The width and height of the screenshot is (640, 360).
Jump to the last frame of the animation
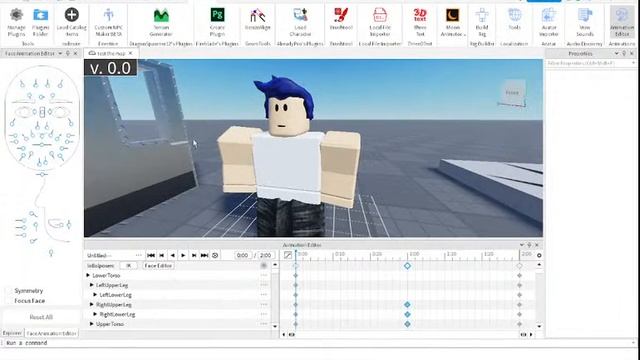point(204,255)
